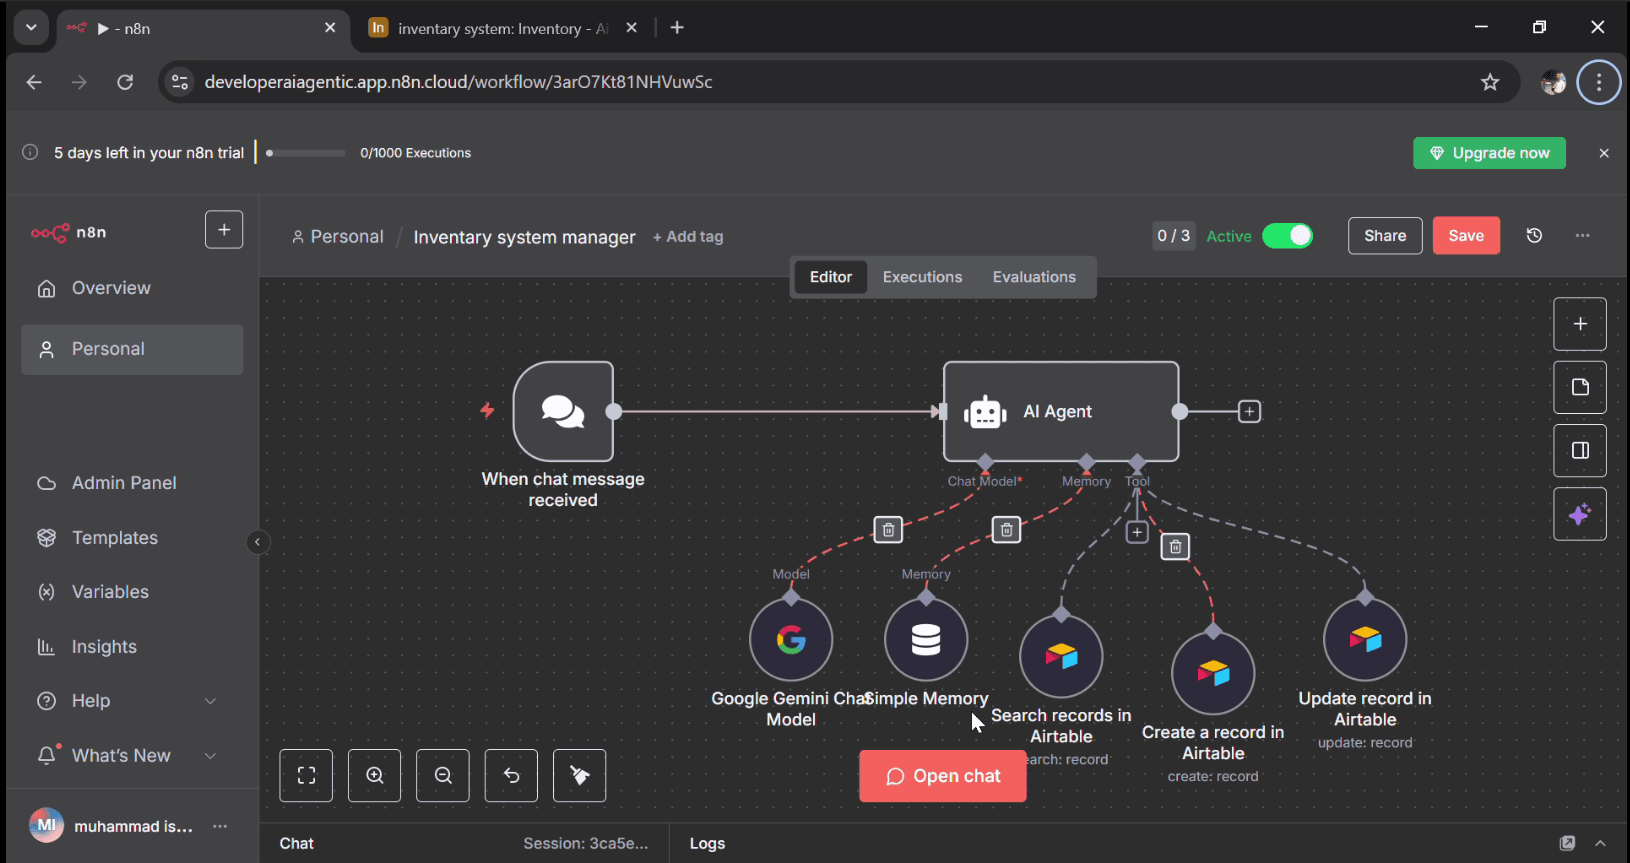Screen dimensions: 1630x863
Task: Delete the Memory connection
Action: pos(1006,529)
